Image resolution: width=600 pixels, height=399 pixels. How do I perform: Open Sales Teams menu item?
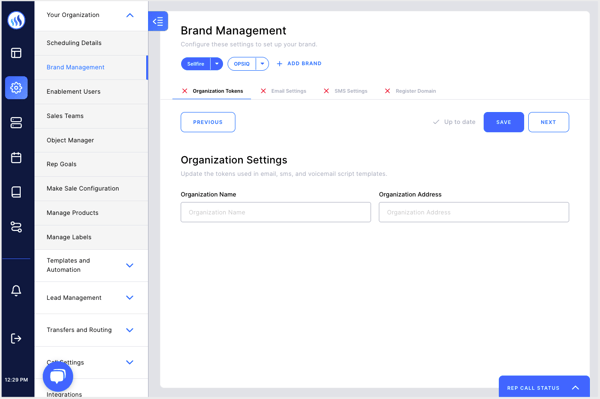click(91, 116)
